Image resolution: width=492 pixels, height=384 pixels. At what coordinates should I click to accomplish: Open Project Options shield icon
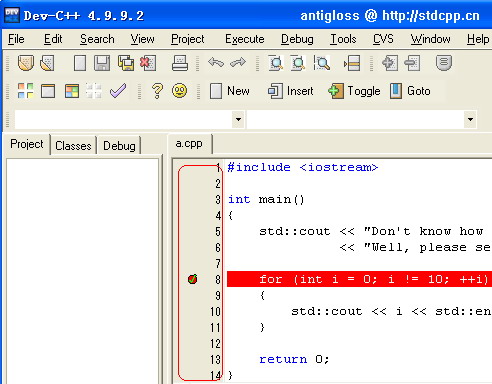[444, 63]
